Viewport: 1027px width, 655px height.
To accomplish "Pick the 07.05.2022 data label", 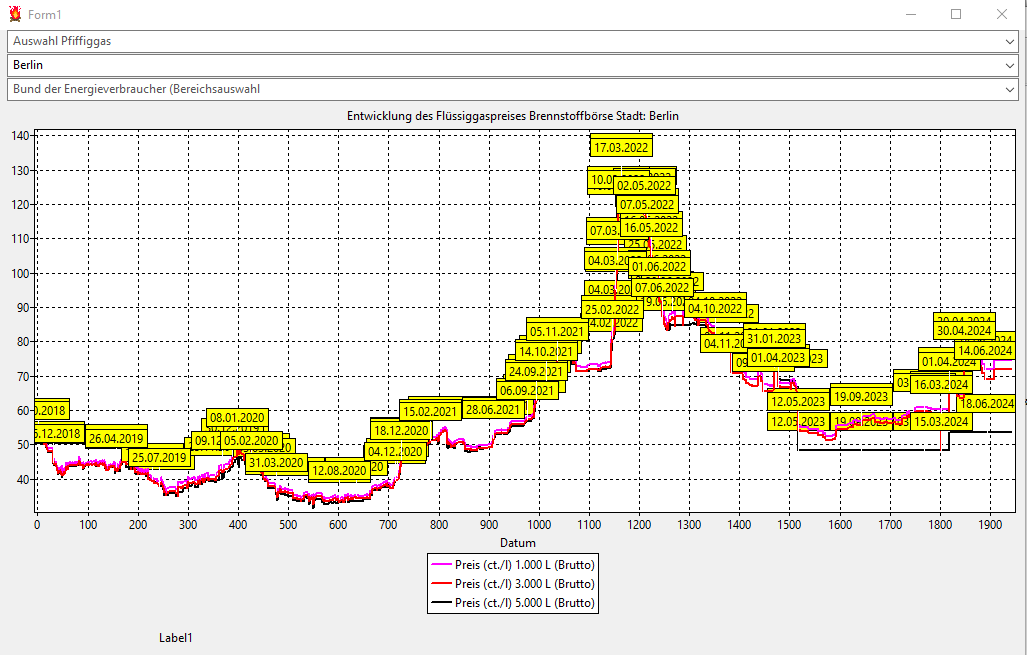I will click(647, 205).
